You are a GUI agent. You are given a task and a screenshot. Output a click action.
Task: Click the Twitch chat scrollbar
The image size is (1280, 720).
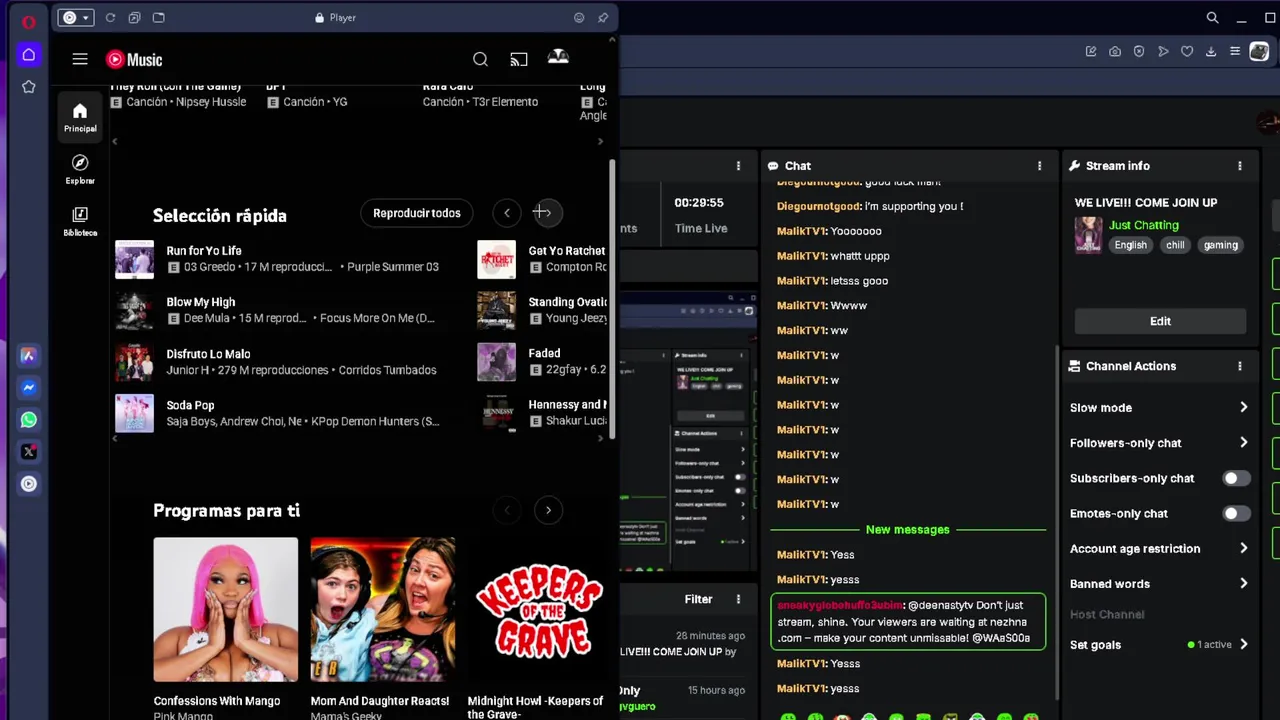1057,520
